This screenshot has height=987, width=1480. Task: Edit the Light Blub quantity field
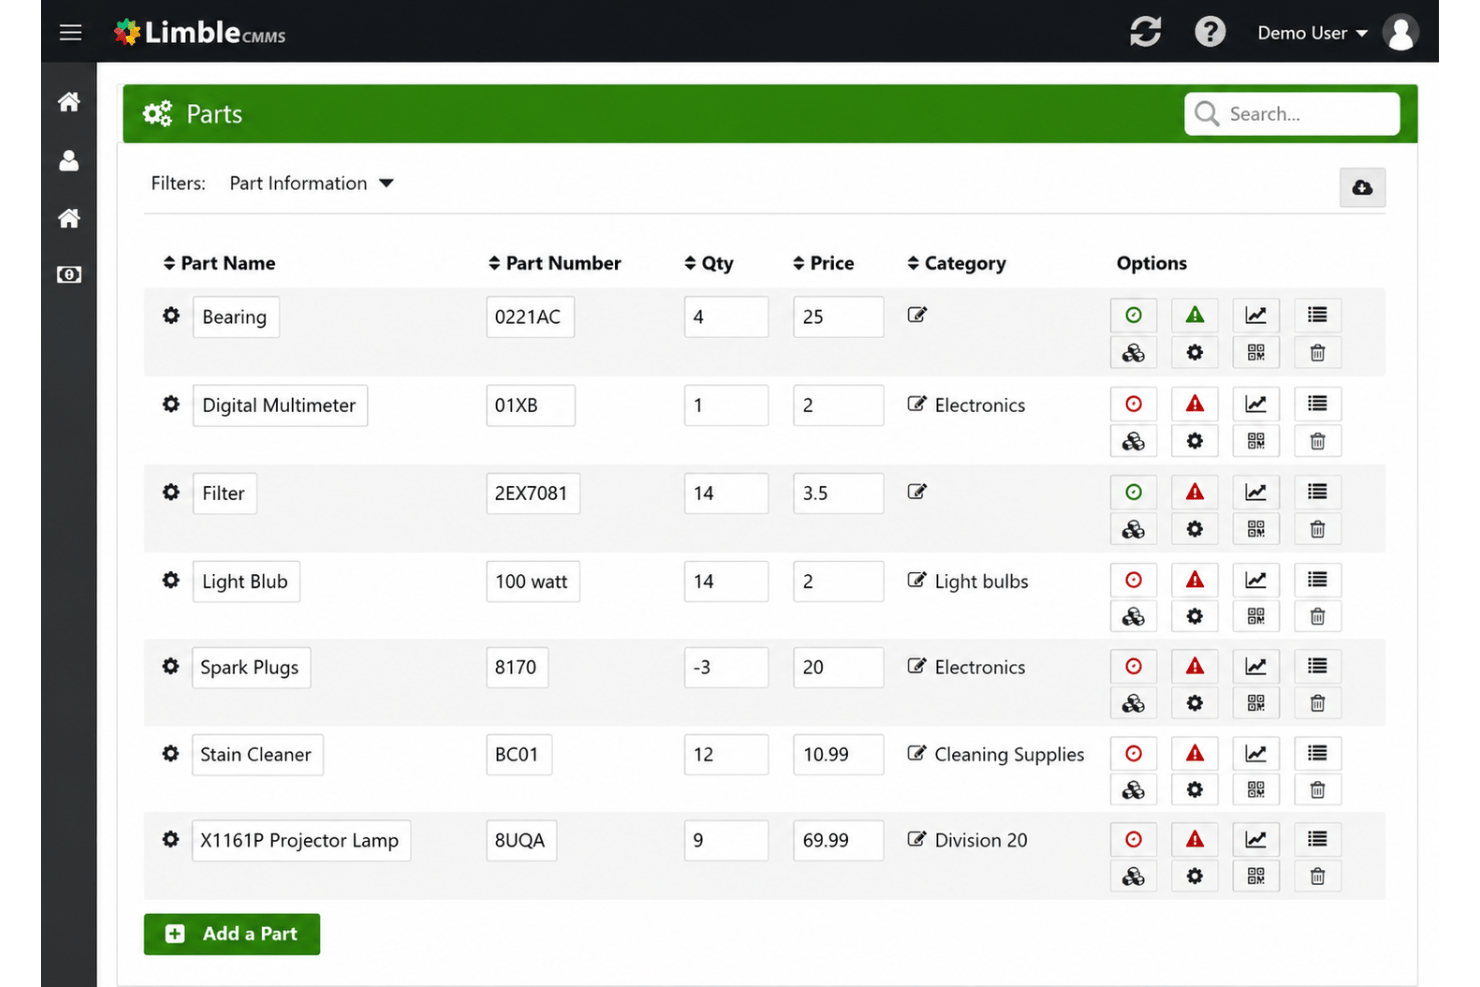click(726, 581)
